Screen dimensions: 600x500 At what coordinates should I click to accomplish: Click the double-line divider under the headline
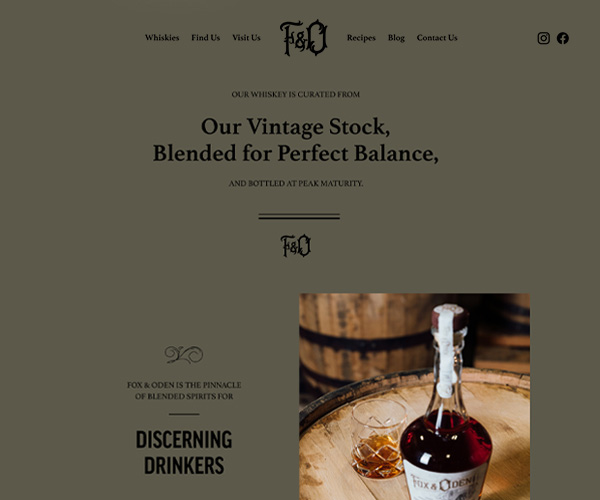click(299, 217)
